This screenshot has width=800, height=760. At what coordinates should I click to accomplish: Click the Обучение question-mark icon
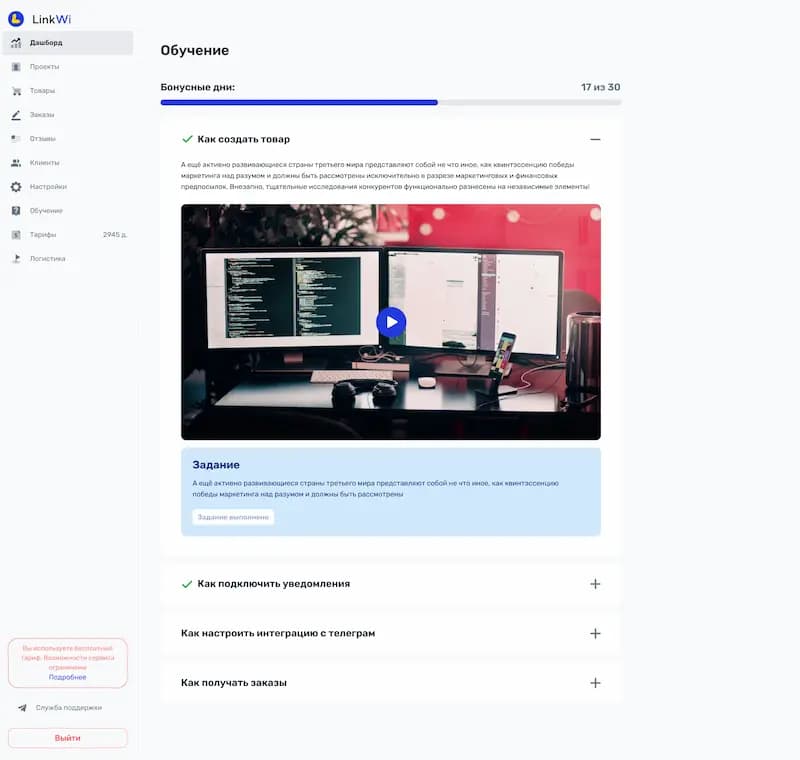[x=16, y=211]
